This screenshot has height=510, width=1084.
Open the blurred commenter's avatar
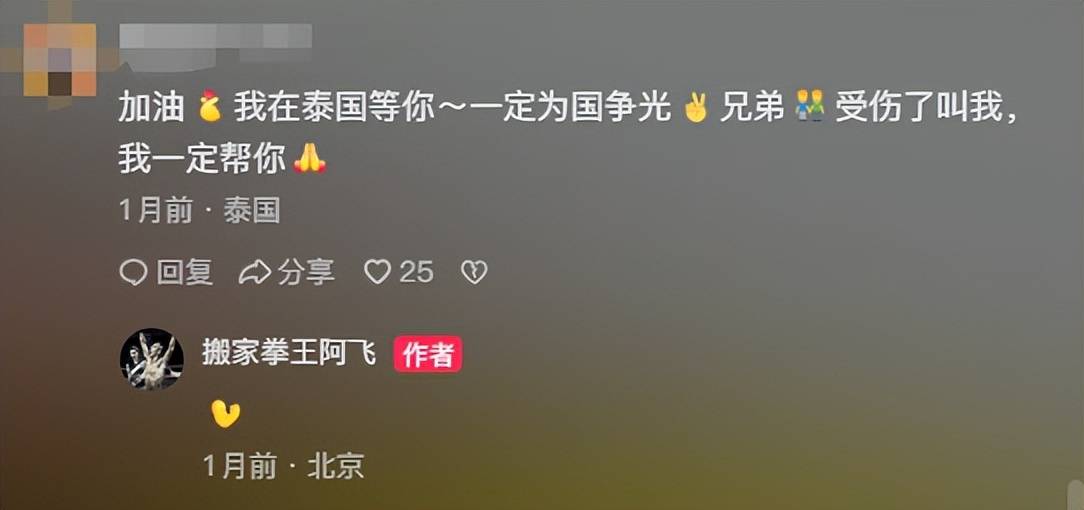click(59, 59)
